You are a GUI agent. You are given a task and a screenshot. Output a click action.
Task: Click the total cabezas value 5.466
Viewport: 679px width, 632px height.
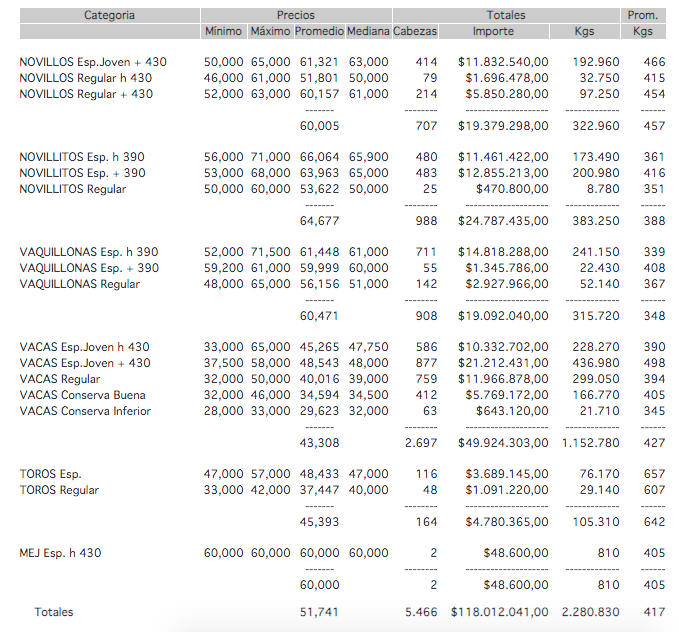pos(421,612)
